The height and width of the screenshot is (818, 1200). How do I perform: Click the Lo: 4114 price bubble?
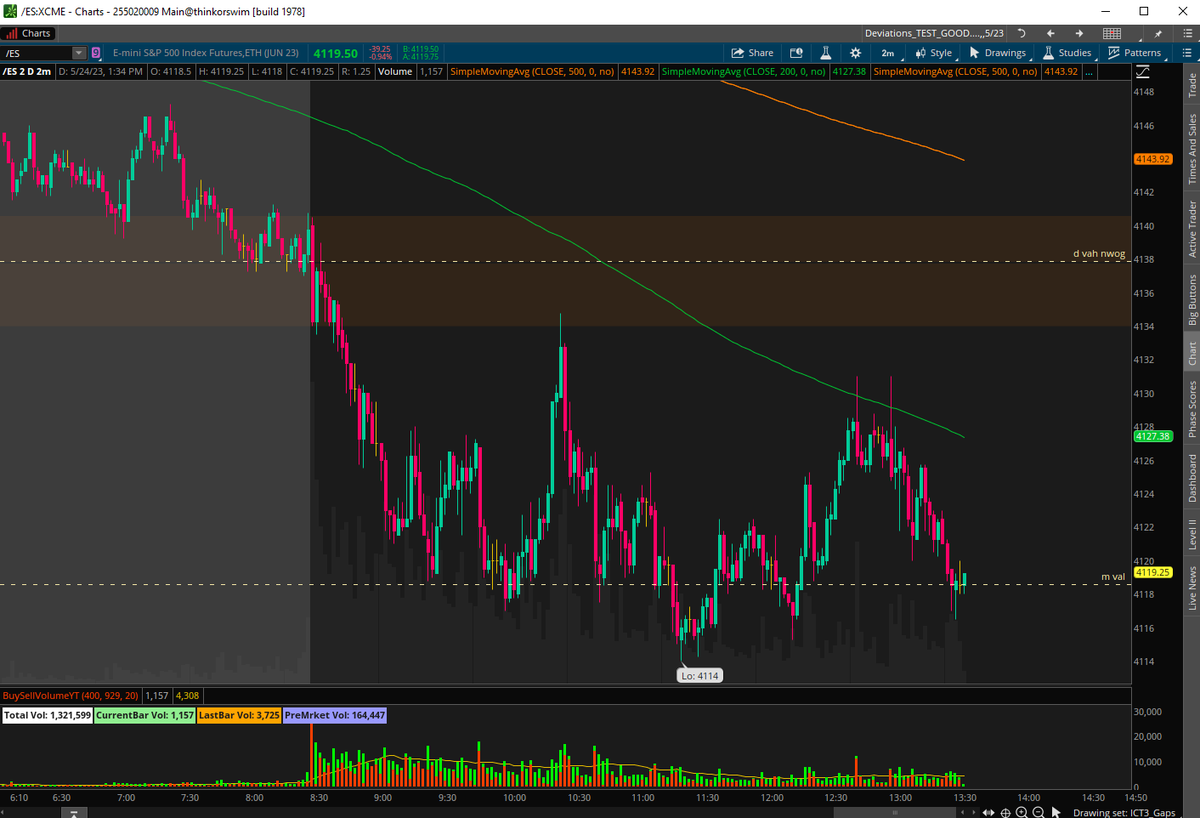point(700,676)
